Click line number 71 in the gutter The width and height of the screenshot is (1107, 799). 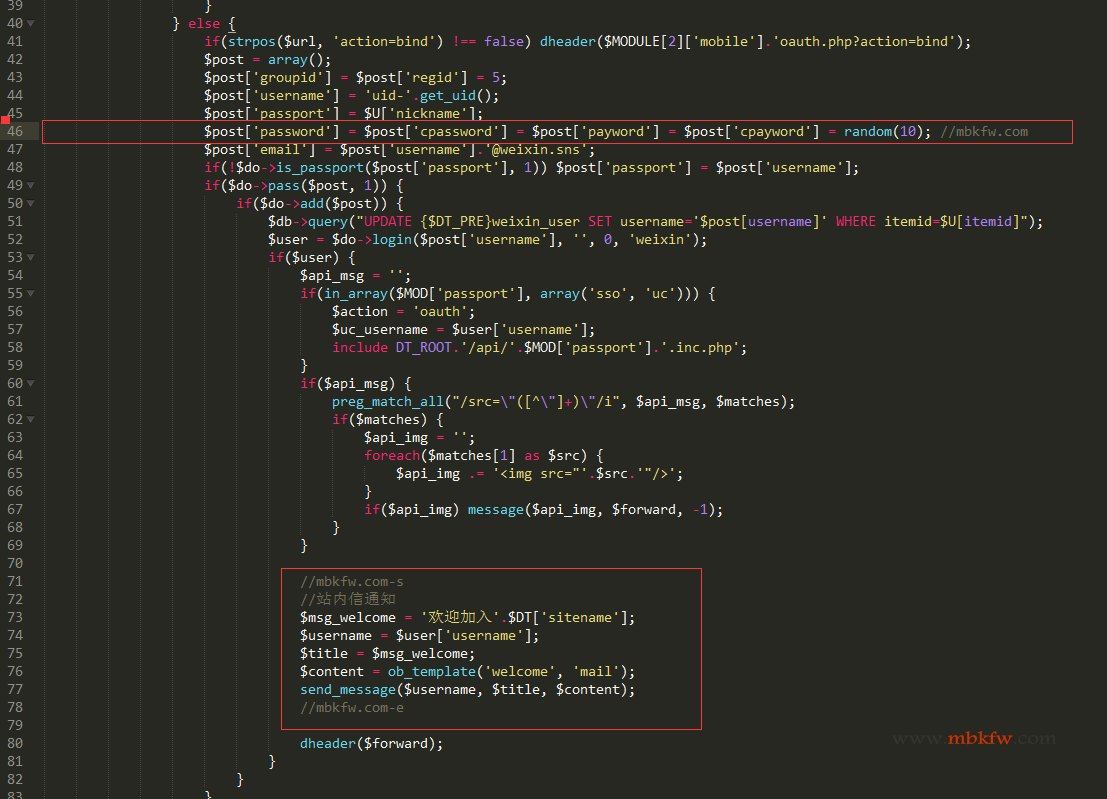(x=14, y=581)
